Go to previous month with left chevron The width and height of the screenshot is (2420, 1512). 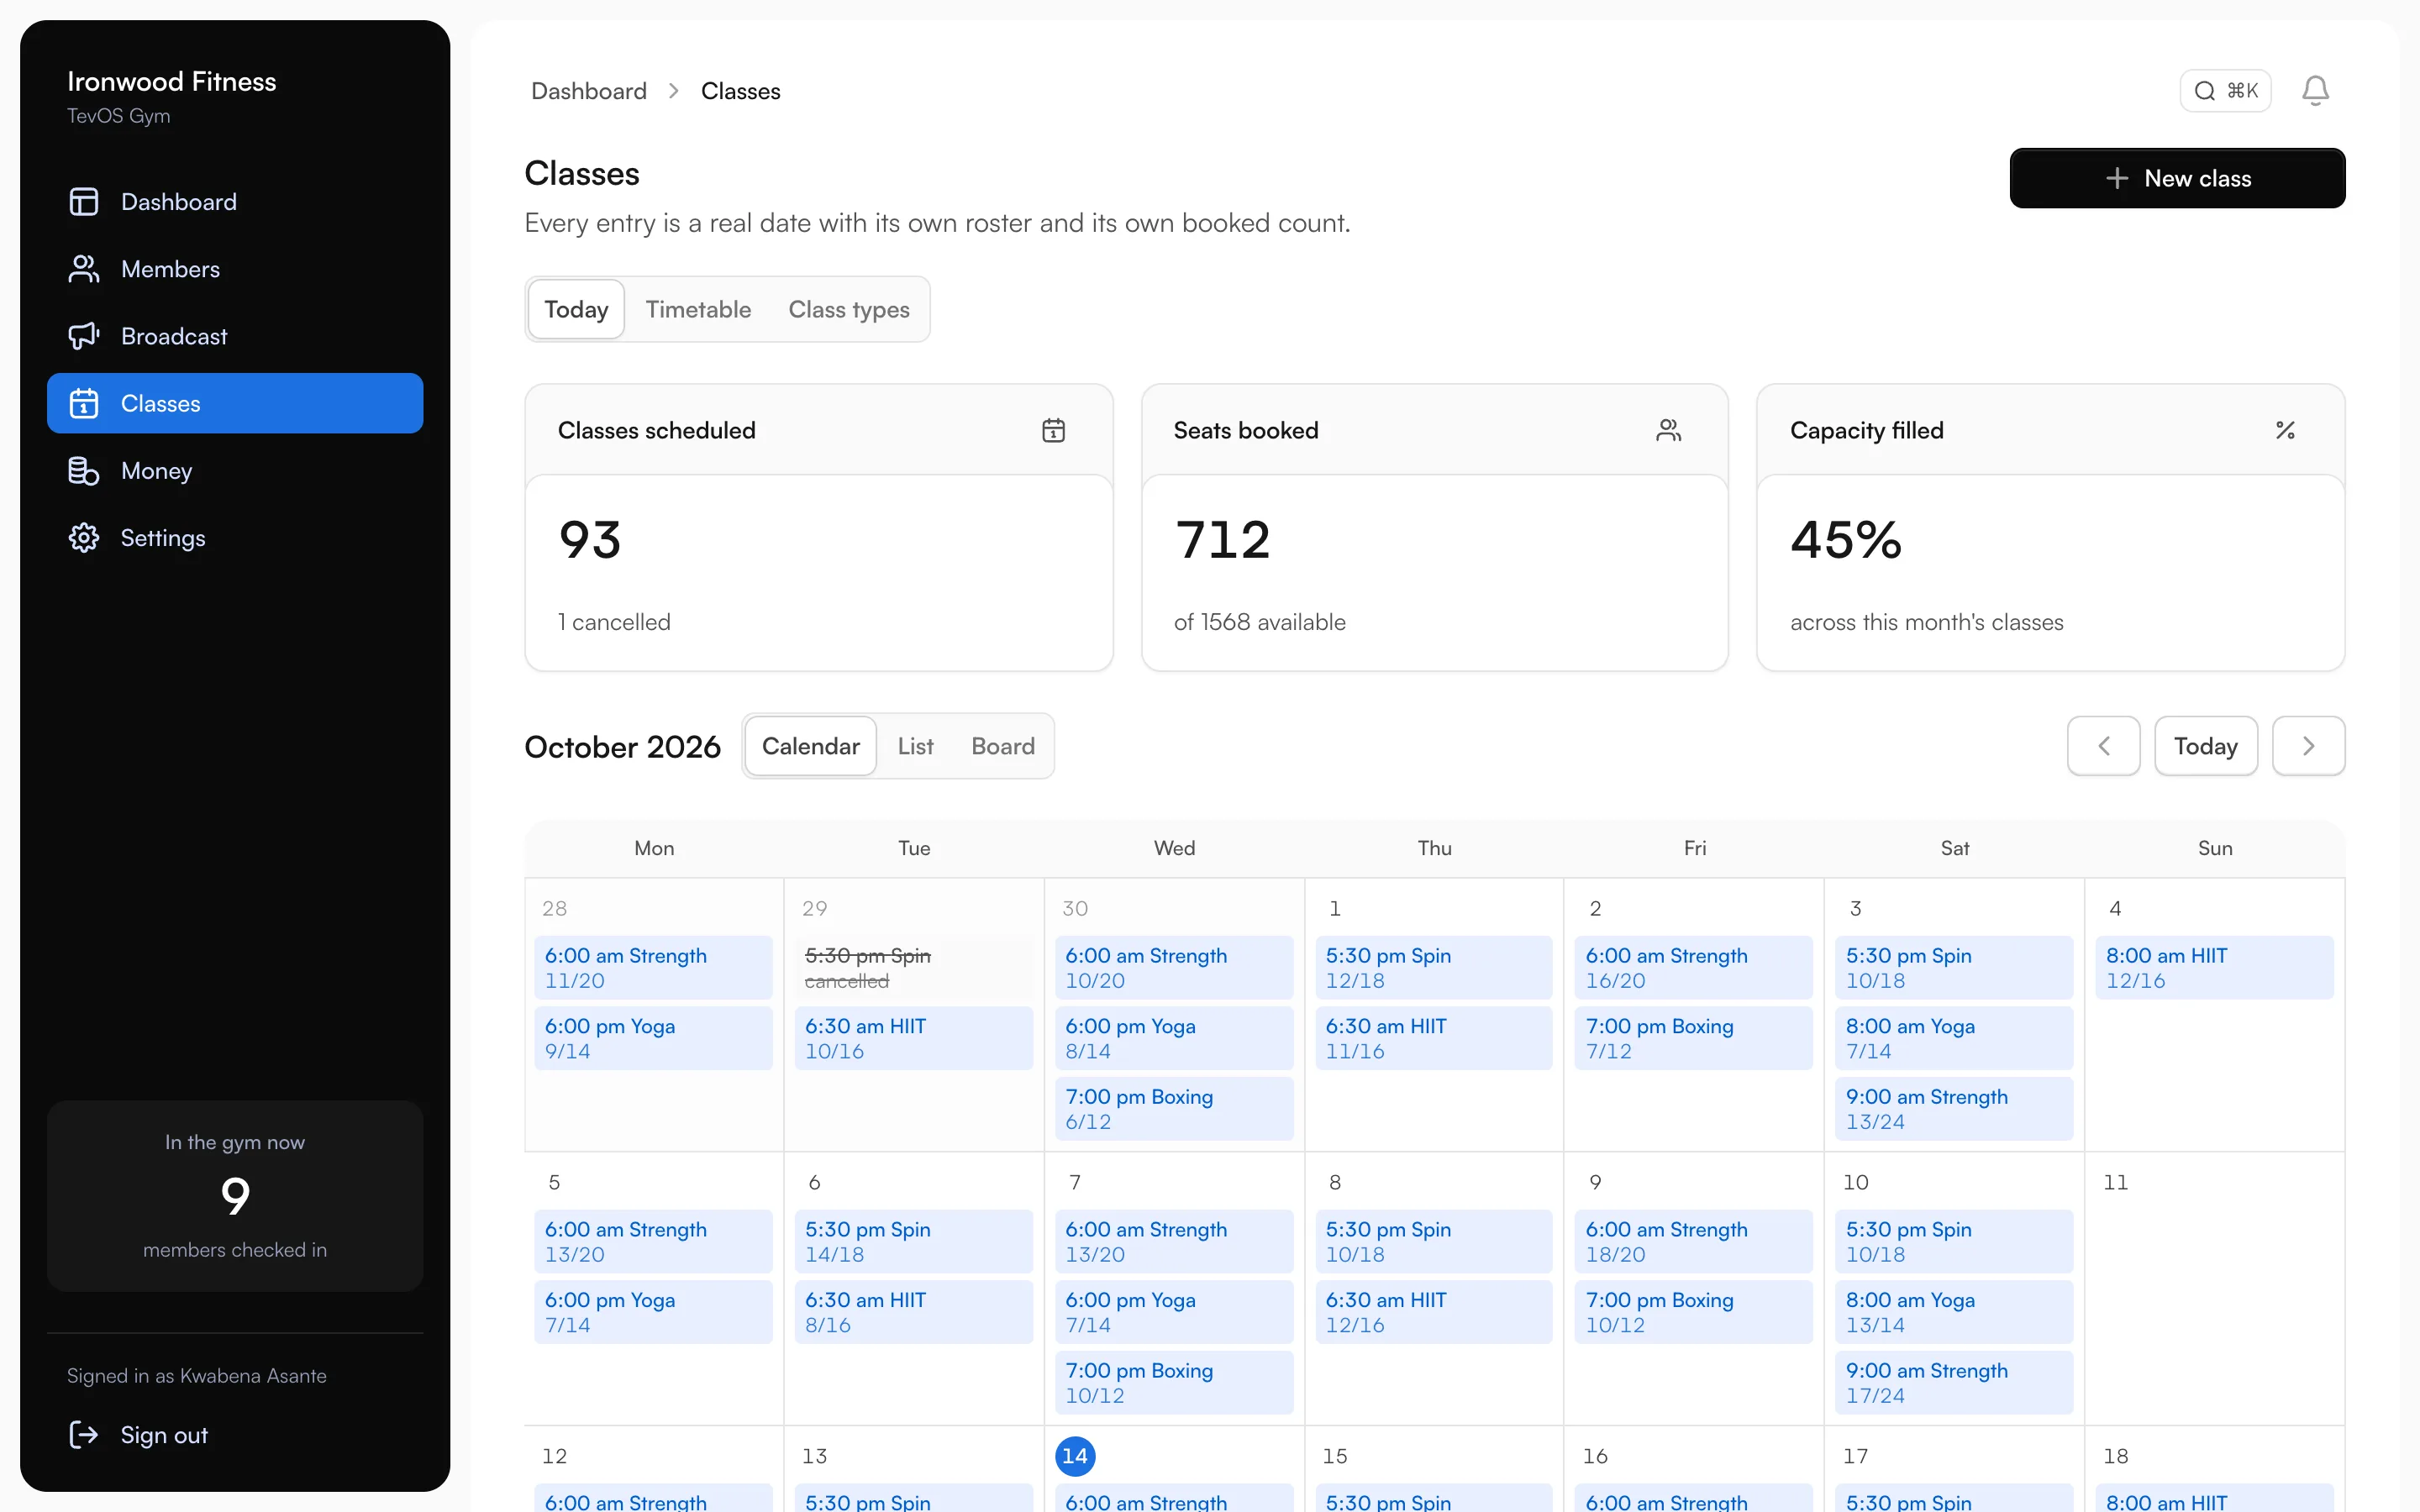pos(2103,746)
